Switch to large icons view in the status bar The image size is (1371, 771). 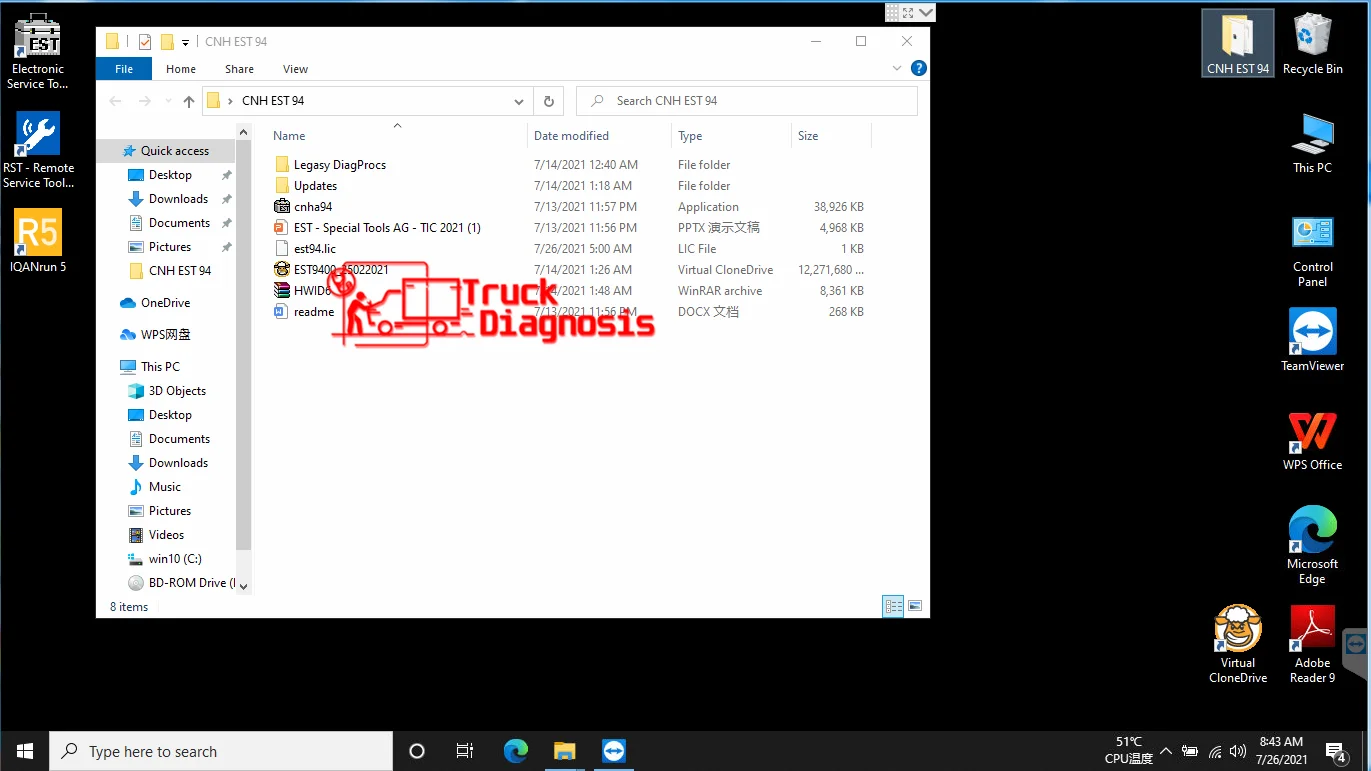point(914,606)
